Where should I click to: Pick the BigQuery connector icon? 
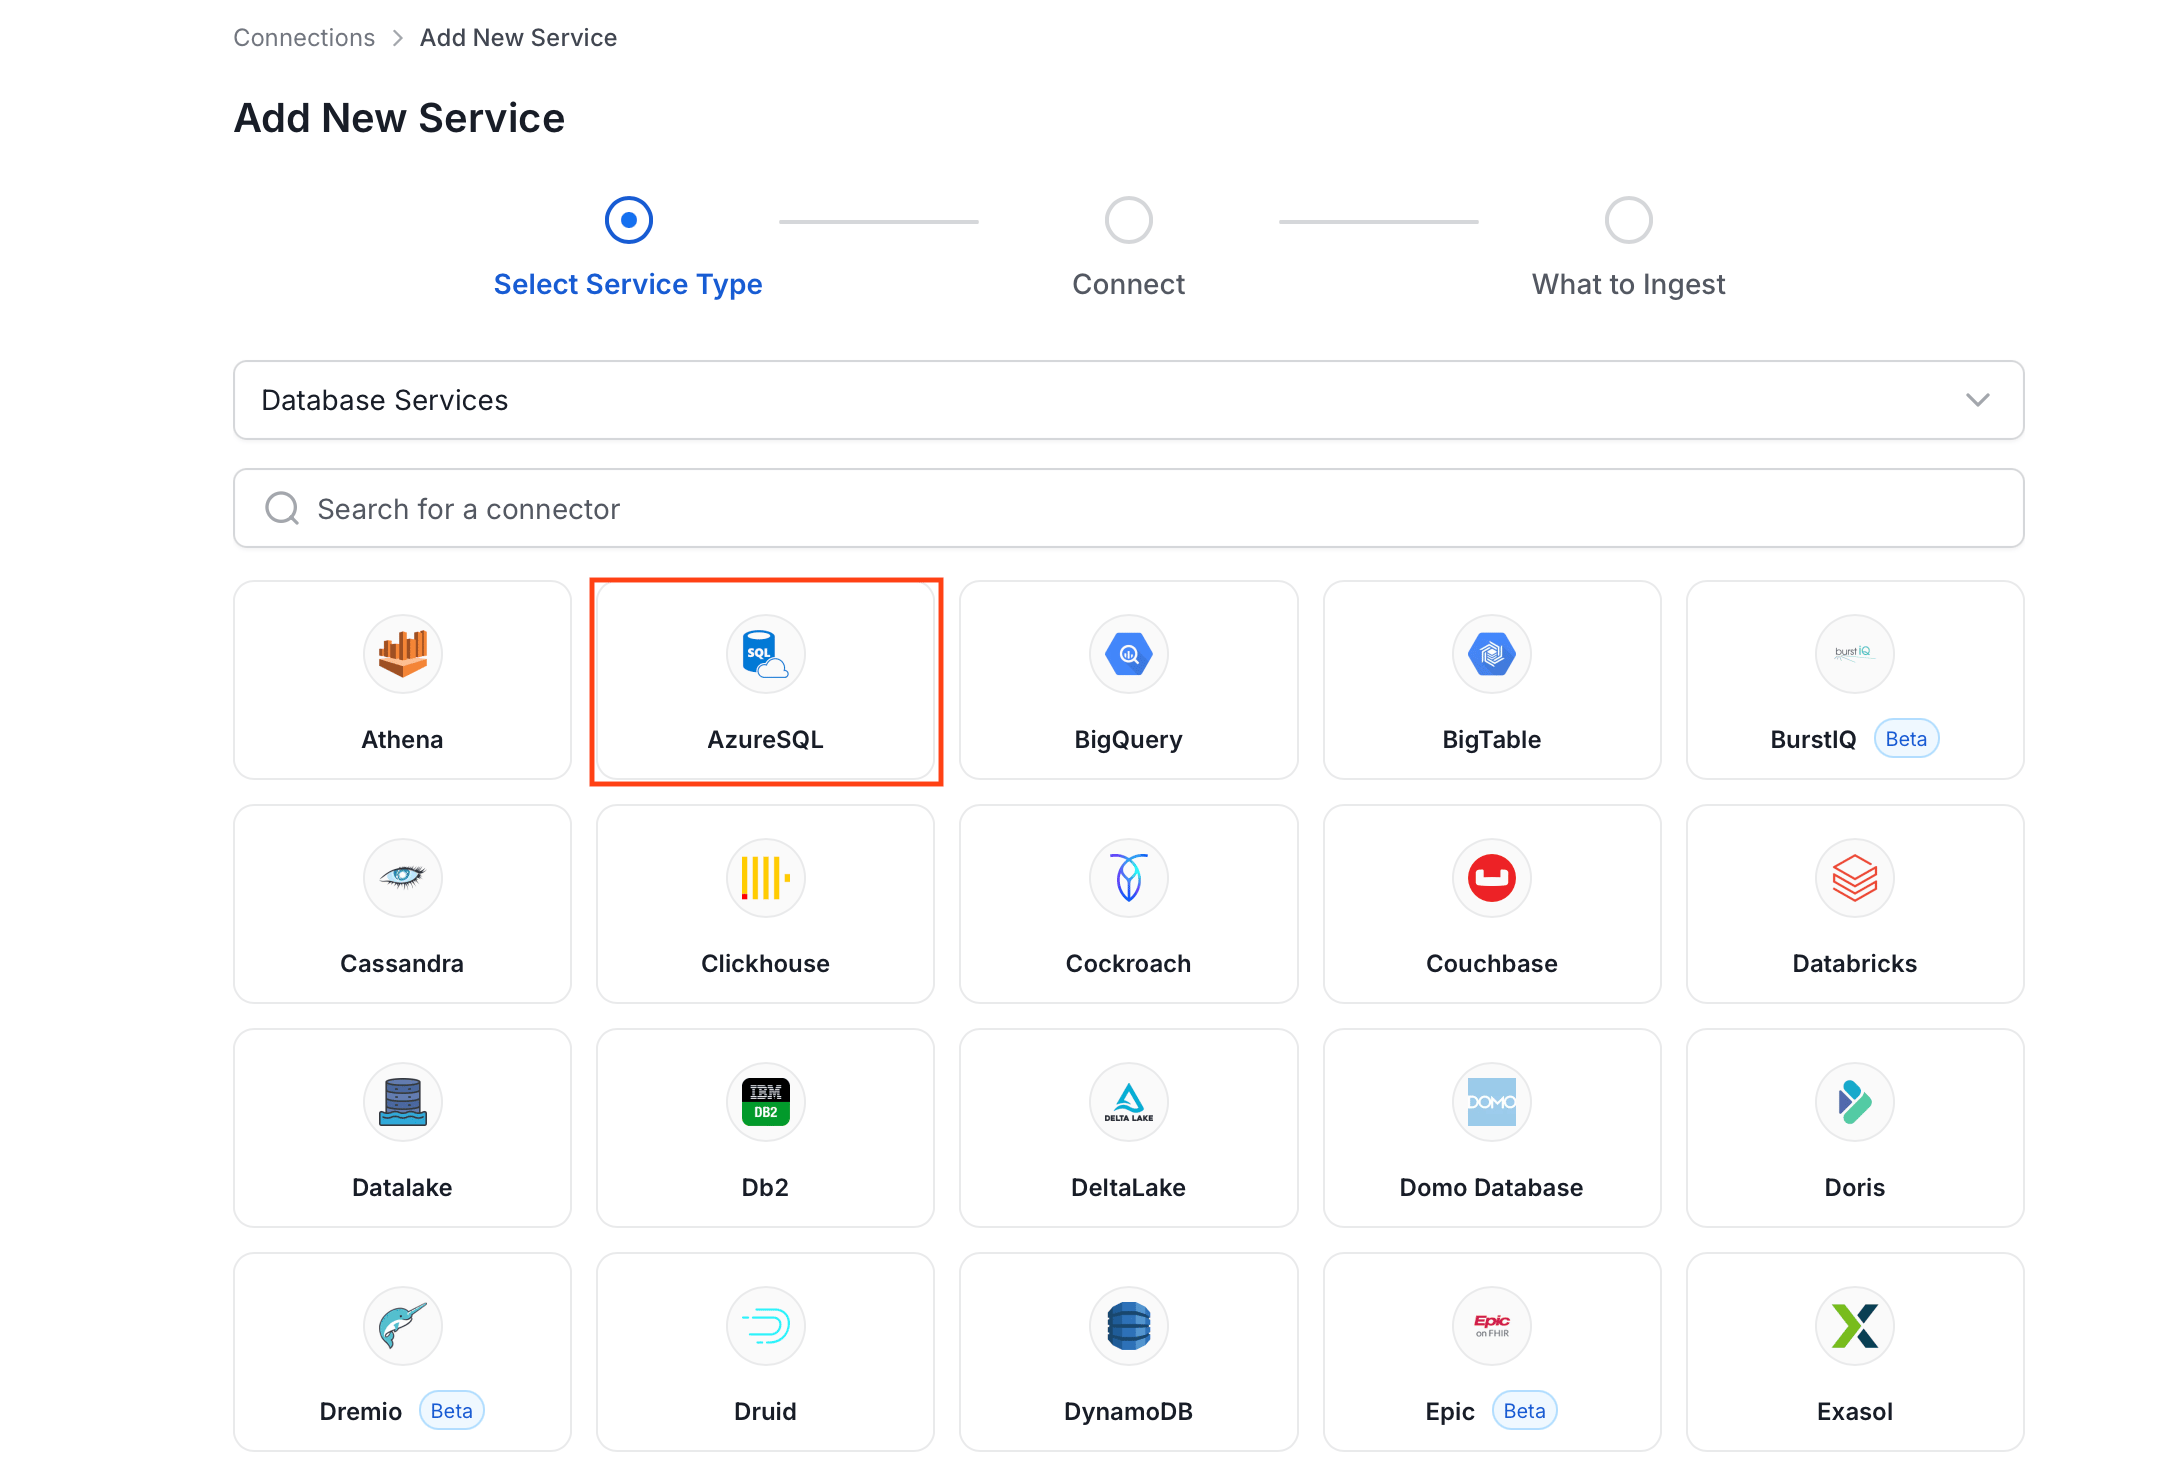[x=1128, y=654]
